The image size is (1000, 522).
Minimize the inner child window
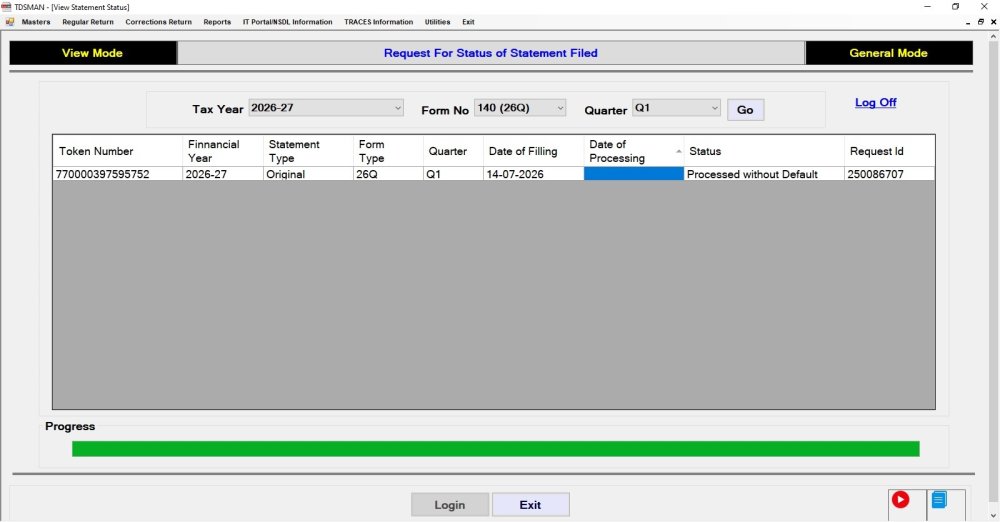(969, 22)
